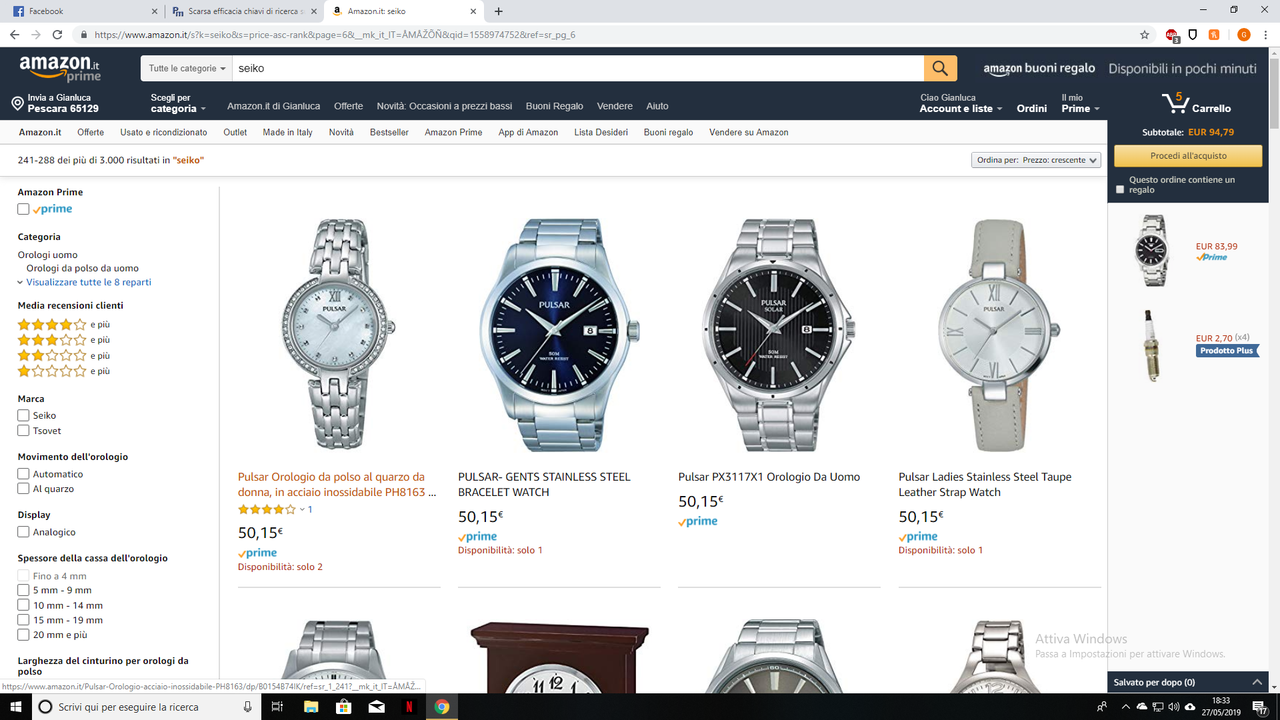Open Tutte le categorie search dropdown
The image size is (1280, 720).
187,68
